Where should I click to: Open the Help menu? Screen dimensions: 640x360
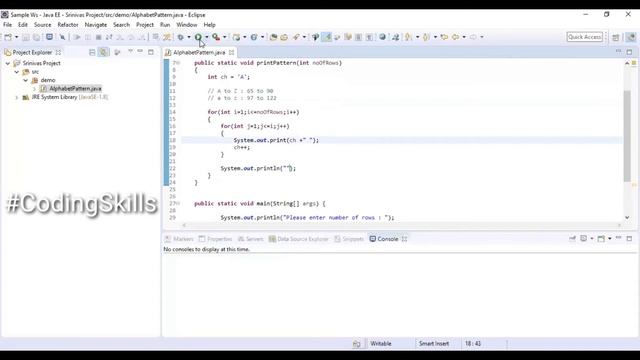(x=209, y=25)
